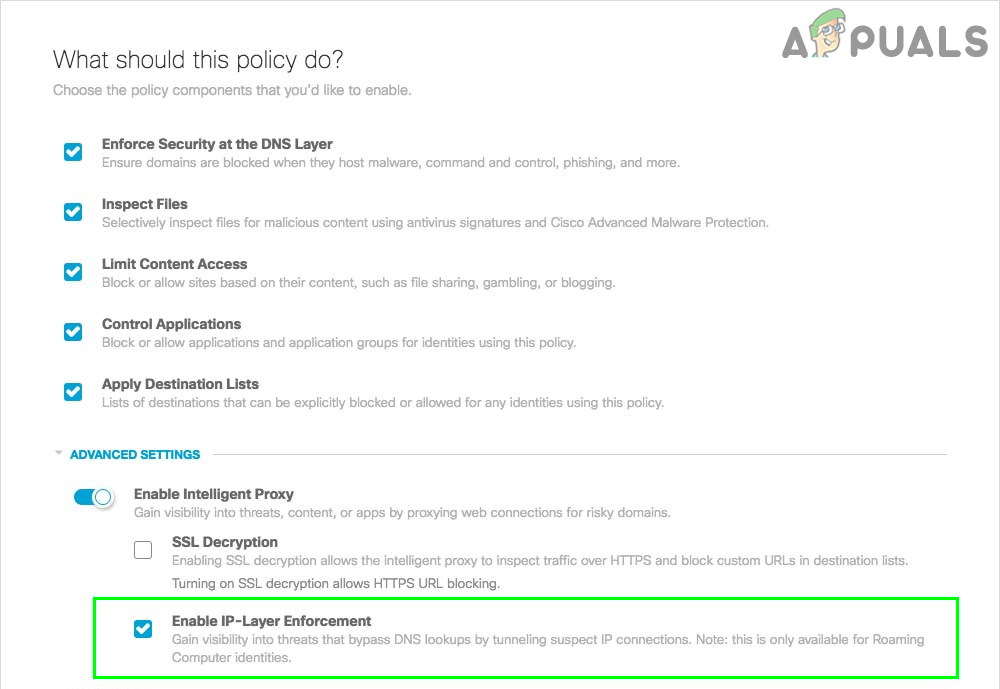Toggle the Limit Content Access checkbox
The height and width of the screenshot is (689, 1000).
73,272
